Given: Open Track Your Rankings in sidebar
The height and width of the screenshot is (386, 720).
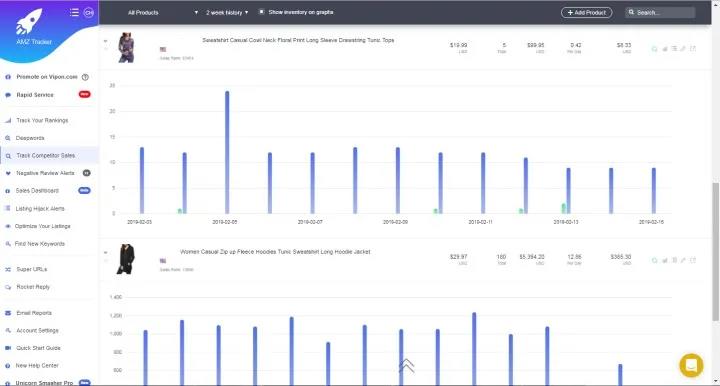Looking at the screenshot, I should [x=42, y=120].
